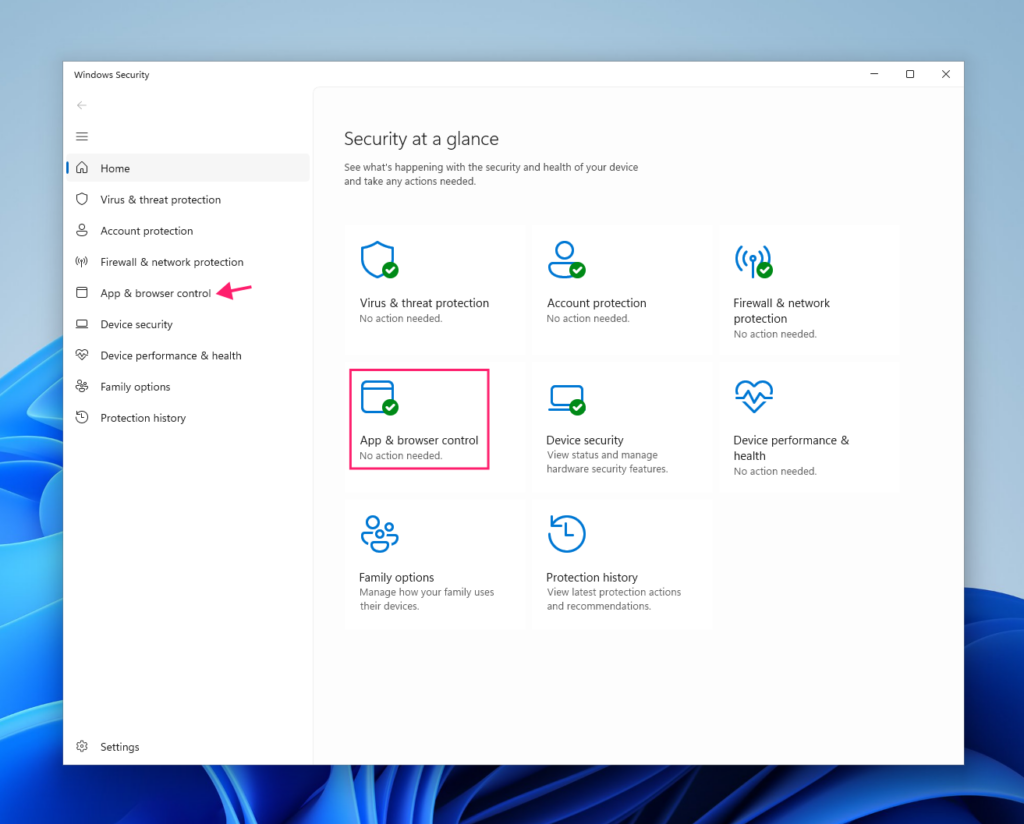
Task: Click the 'Security at a glance' heading
Action: [421, 138]
